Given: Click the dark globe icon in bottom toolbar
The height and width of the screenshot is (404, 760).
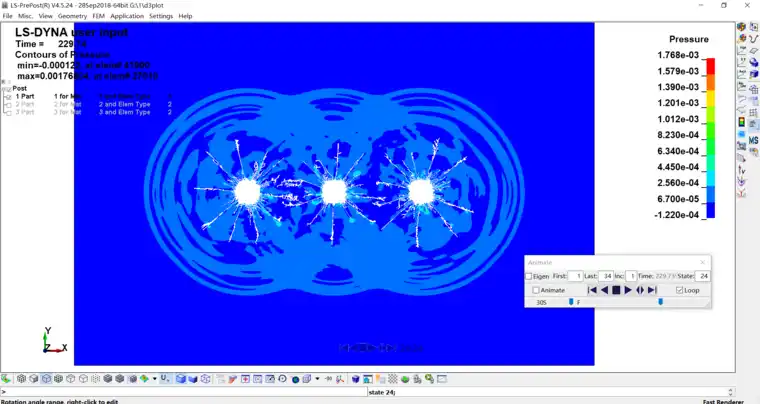Looking at the screenshot, I should coord(296,379).
